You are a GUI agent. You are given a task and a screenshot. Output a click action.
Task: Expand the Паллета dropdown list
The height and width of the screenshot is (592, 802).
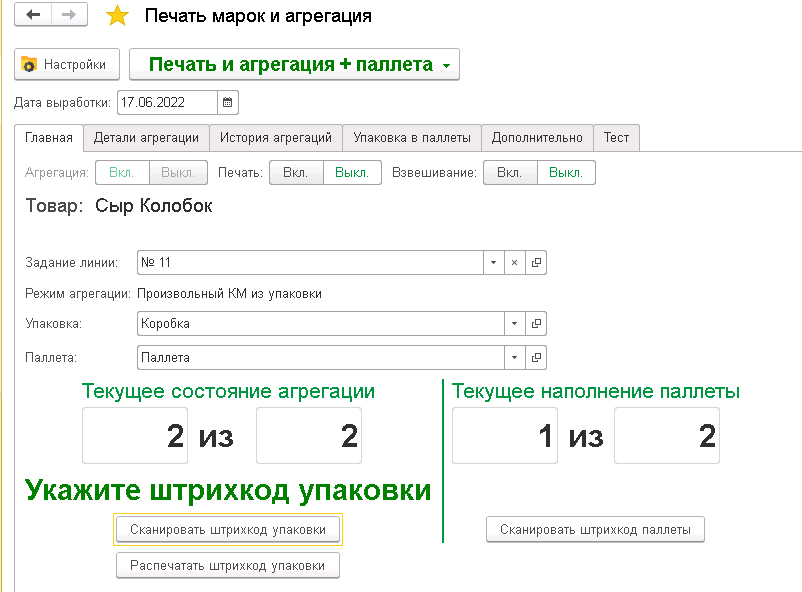pos(515,357)
